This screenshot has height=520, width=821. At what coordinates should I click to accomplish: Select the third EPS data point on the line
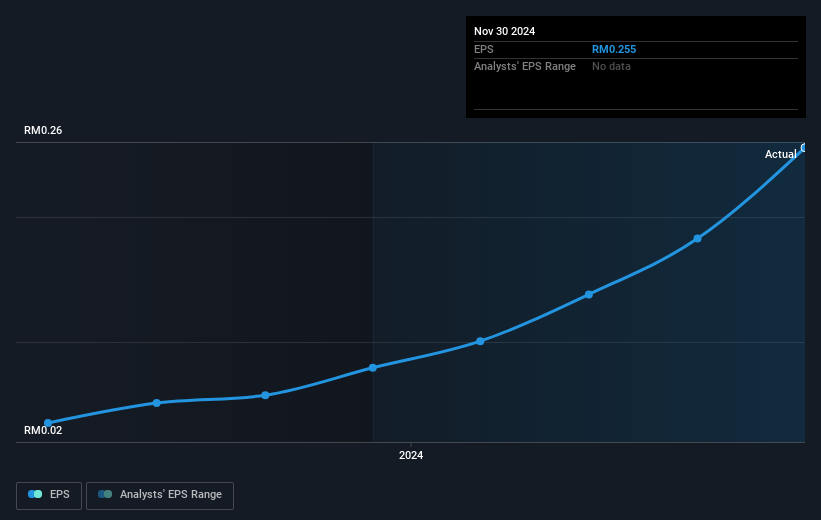click(x=265, y=395)
